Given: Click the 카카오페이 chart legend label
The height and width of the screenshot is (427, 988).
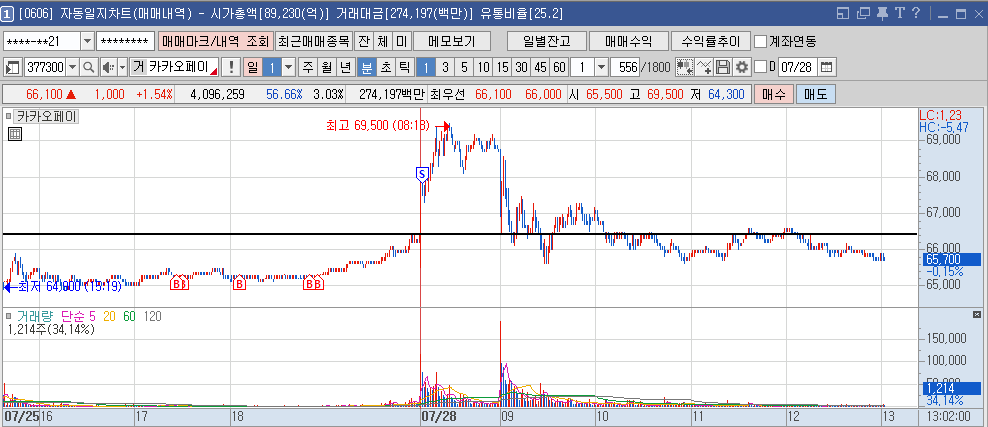Looking at the screenshot, I should [x=47, y=117].
